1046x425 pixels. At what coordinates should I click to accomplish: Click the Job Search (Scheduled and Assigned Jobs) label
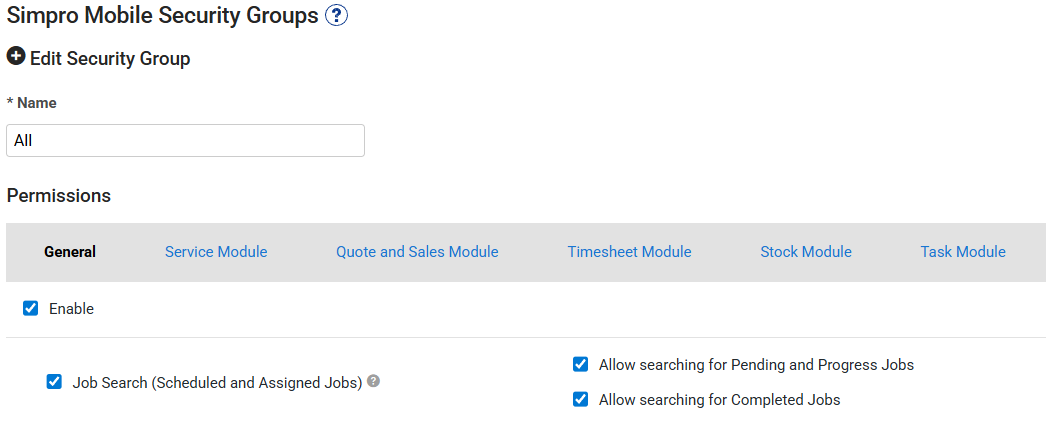tap(217, 382)
